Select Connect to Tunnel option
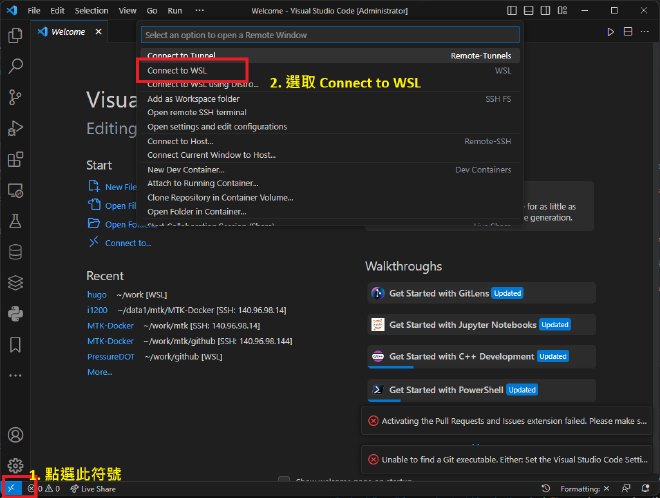The image size is (660, 498). tap(330, 56)
